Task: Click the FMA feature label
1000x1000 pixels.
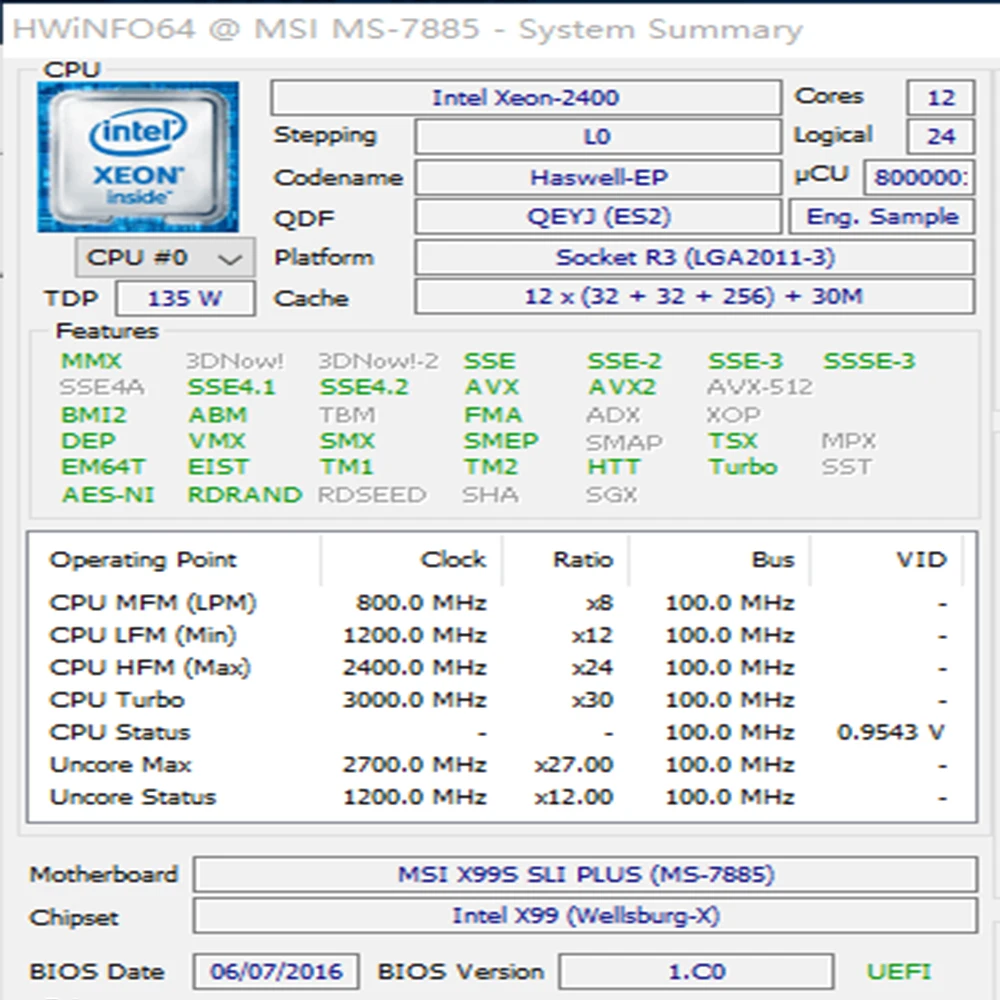Action: pyautogui.click(x=492, y=415)
